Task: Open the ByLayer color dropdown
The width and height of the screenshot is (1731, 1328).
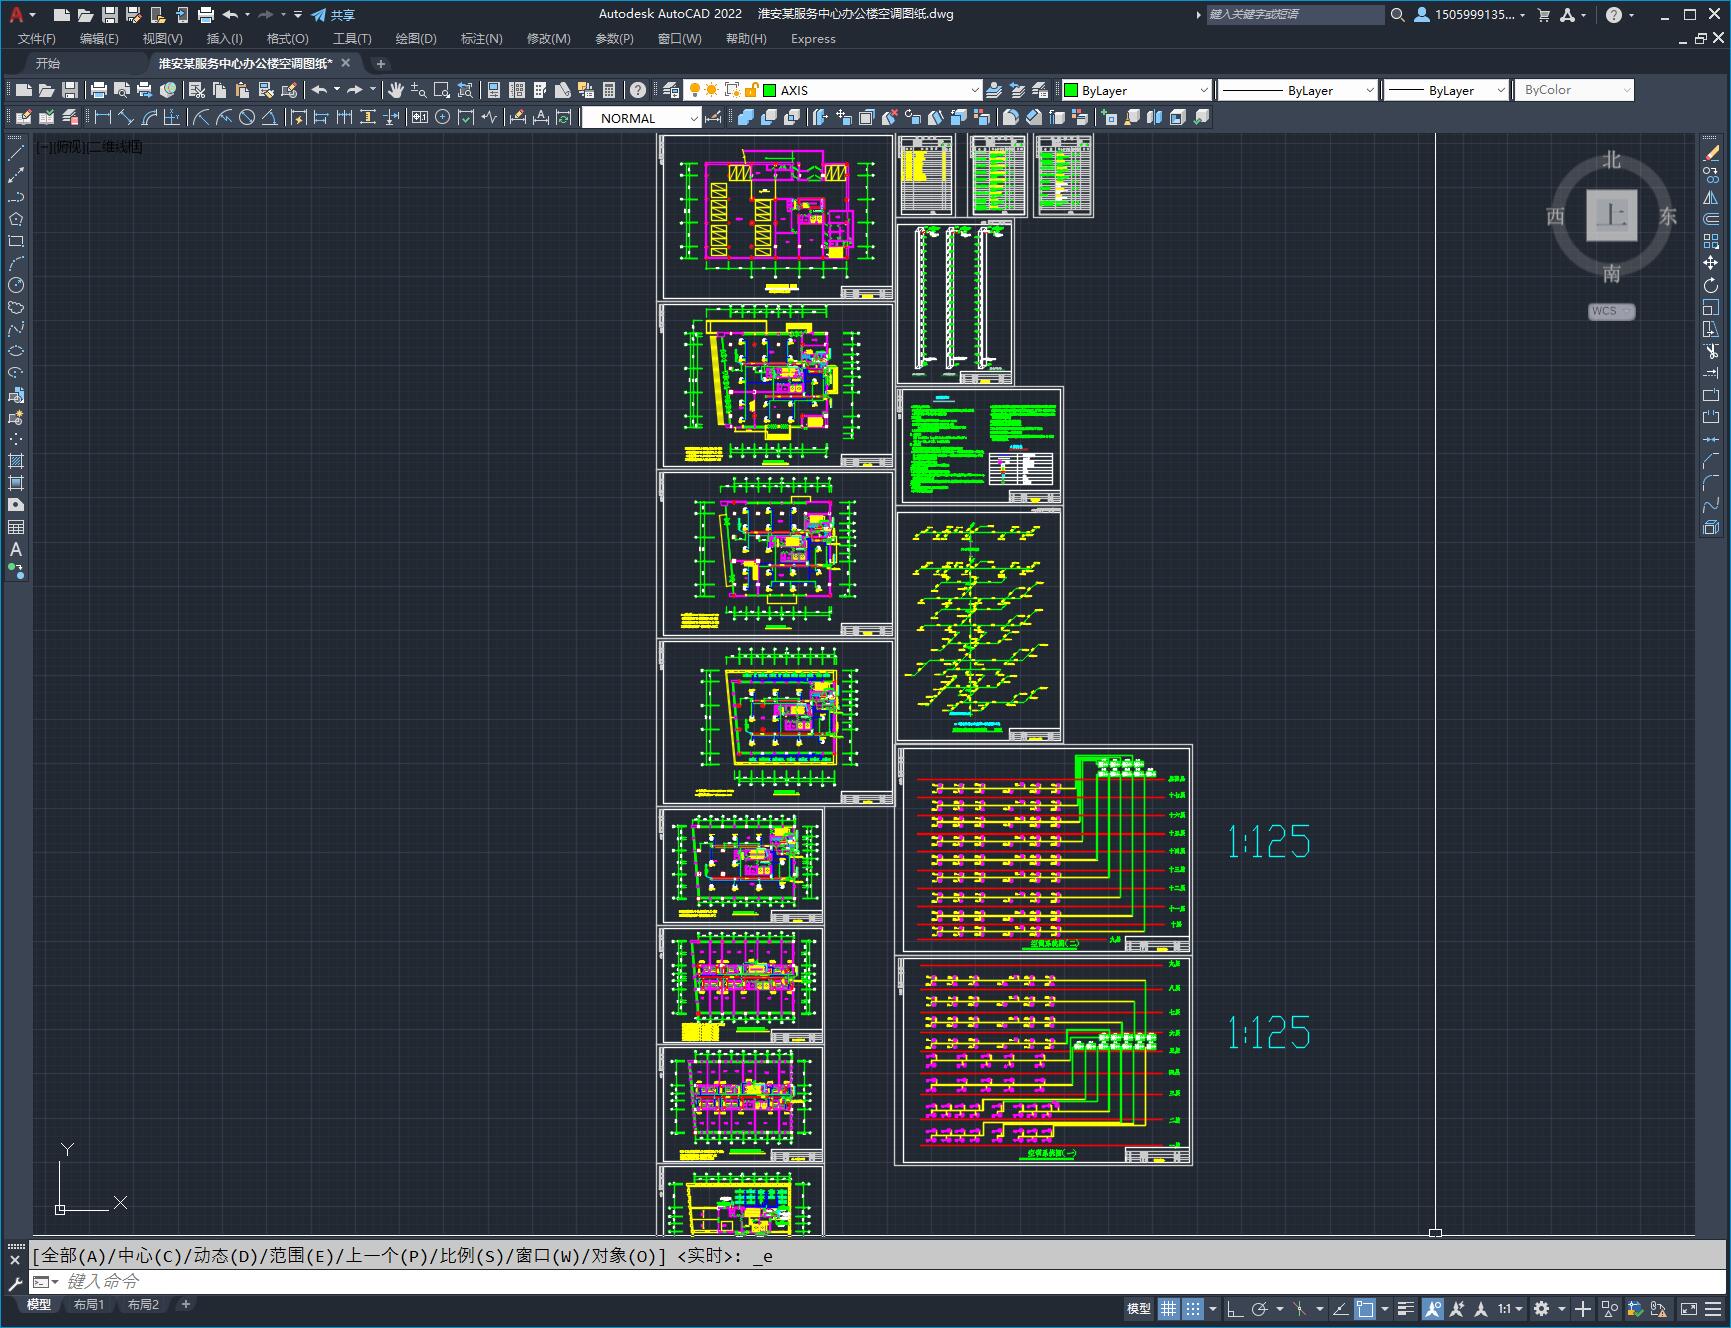Action: (x=1203, y=90)
